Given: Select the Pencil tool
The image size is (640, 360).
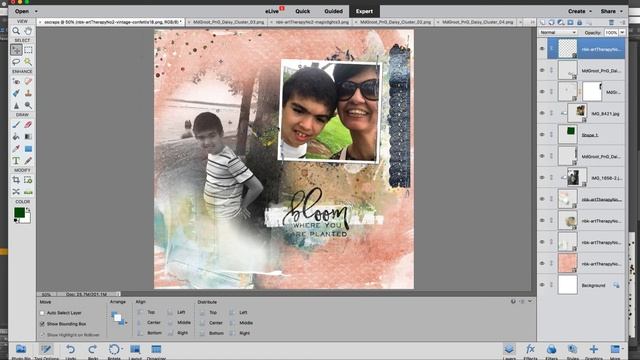Looking at the screenshot, I should [x=28, y=160].
